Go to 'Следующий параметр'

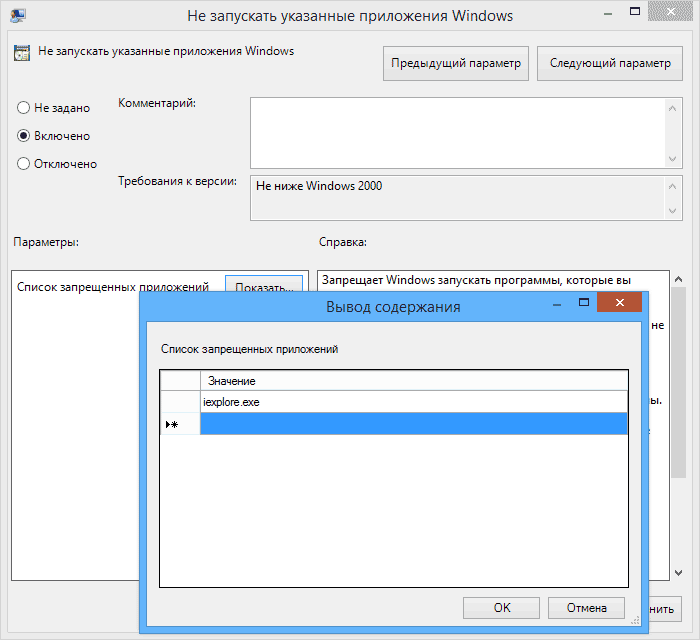(610, 63)
